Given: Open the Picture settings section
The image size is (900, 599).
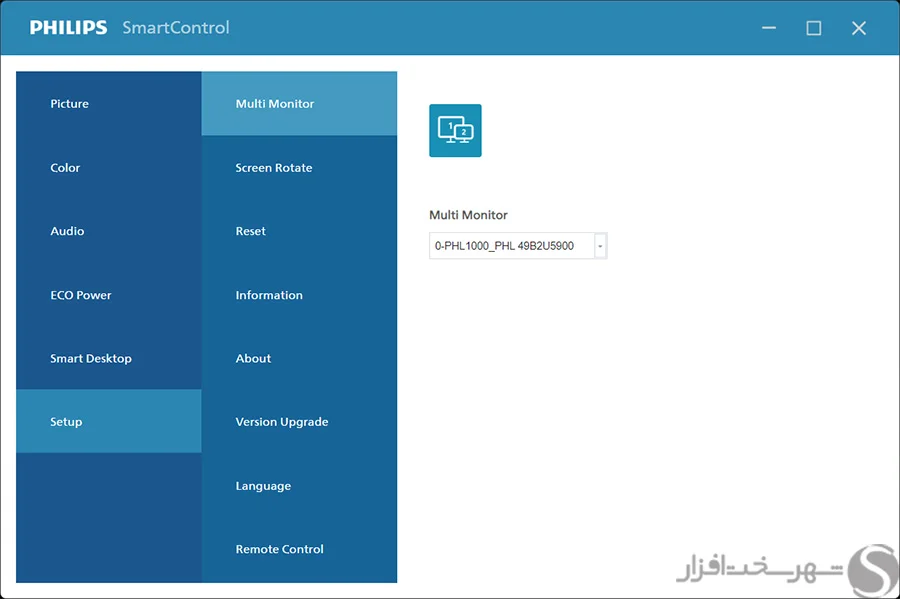Looking at the screenshot, I should (69, 103).
